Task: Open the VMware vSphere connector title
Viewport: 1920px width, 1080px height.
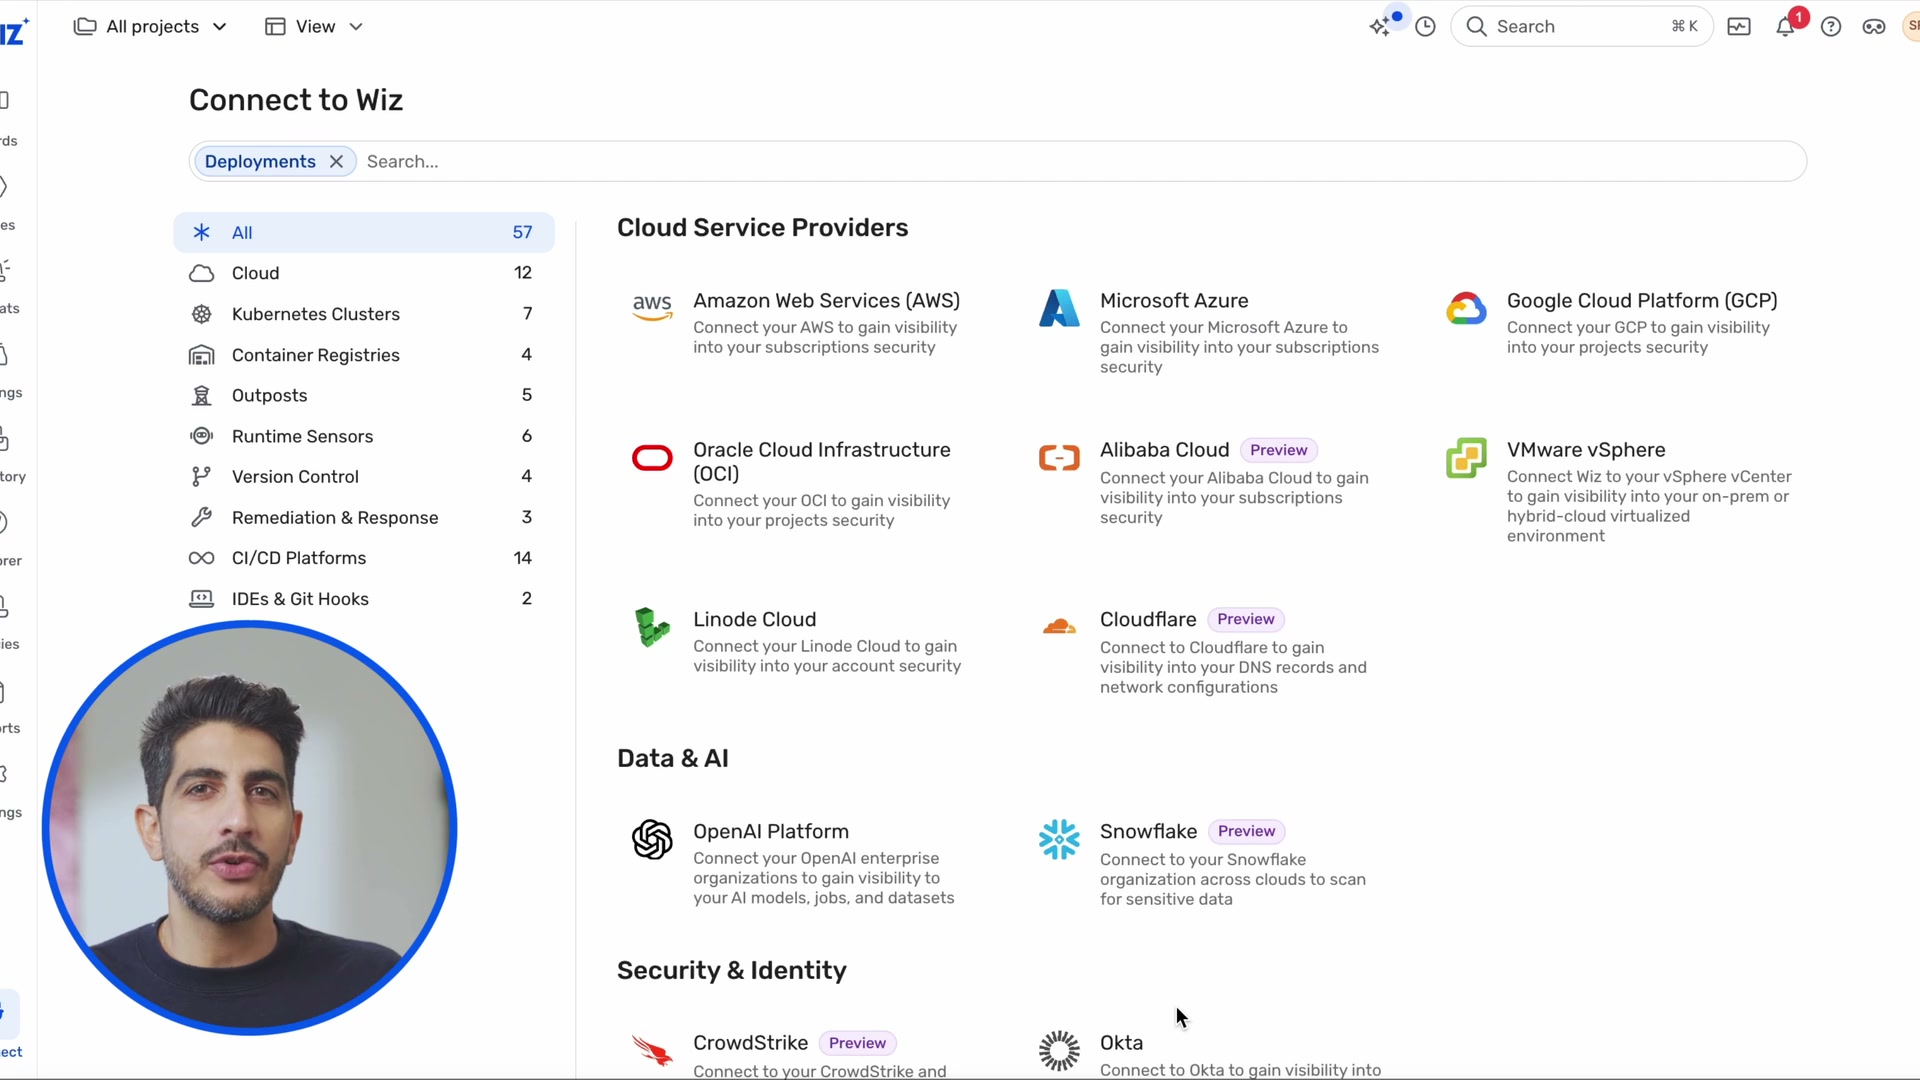Action: (x=1586, y=450)
